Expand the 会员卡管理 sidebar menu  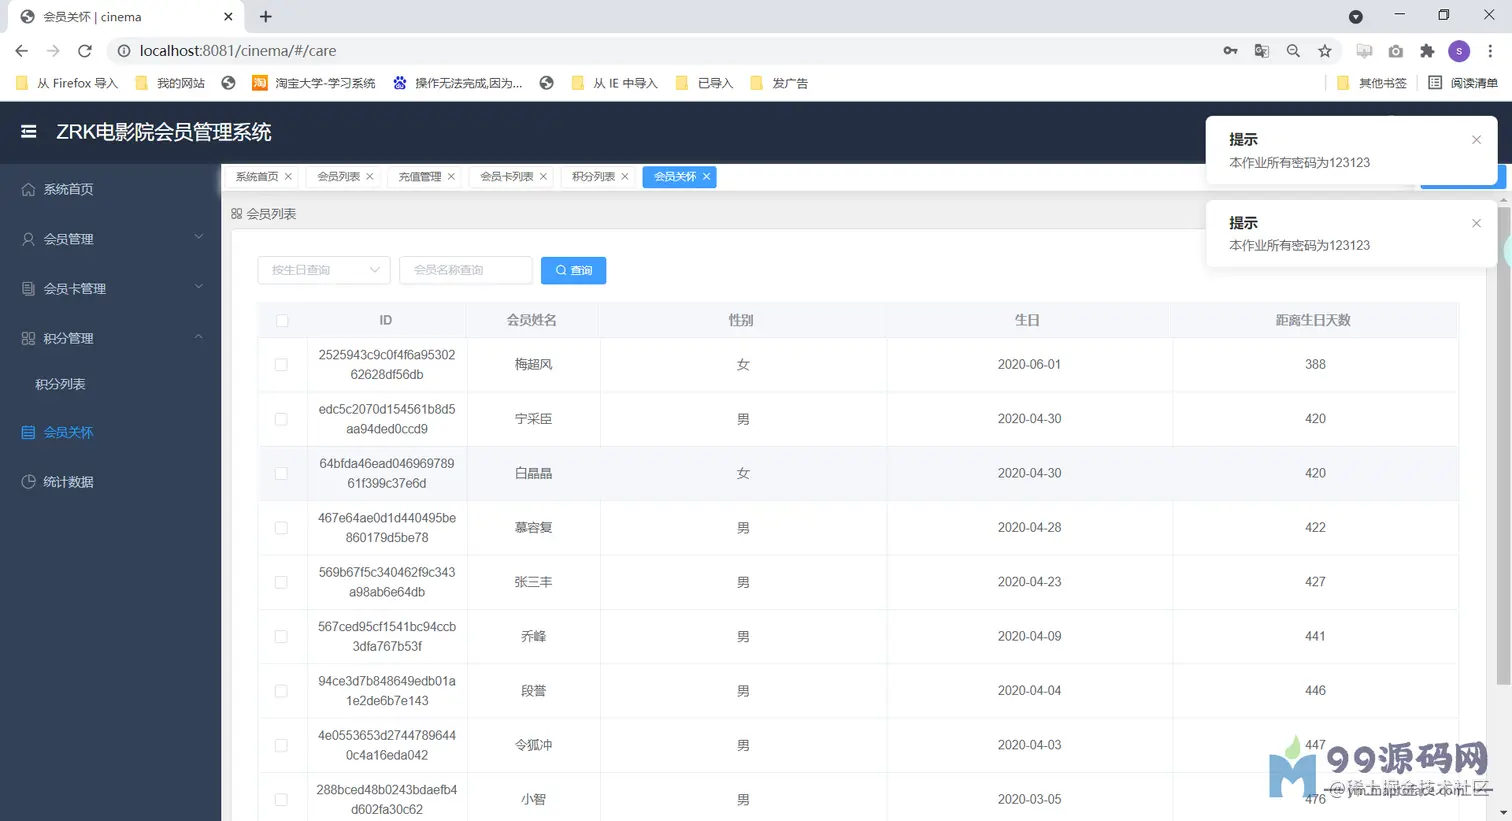pos(110,288)
